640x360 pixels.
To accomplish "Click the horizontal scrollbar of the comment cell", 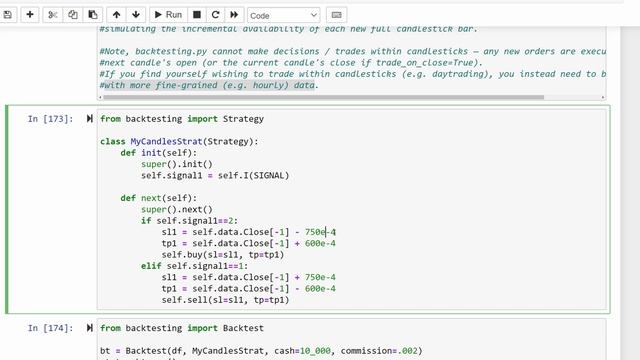I will tap(323, 97).
